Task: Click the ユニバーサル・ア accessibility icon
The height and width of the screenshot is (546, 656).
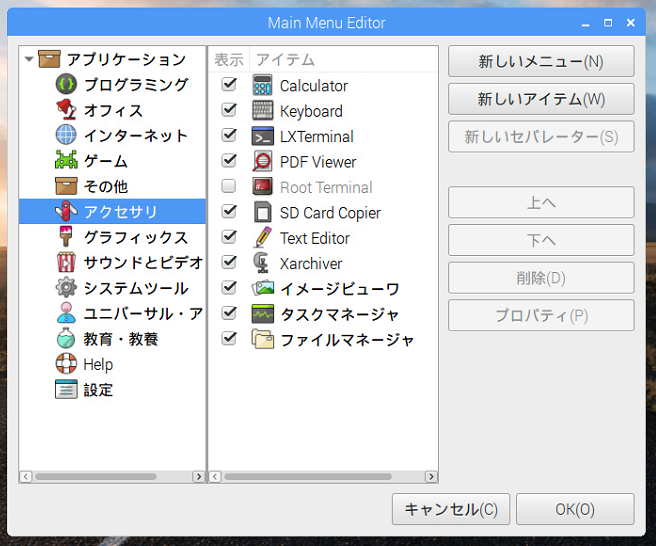Action: pyautogui.click(x=66, y=313)
